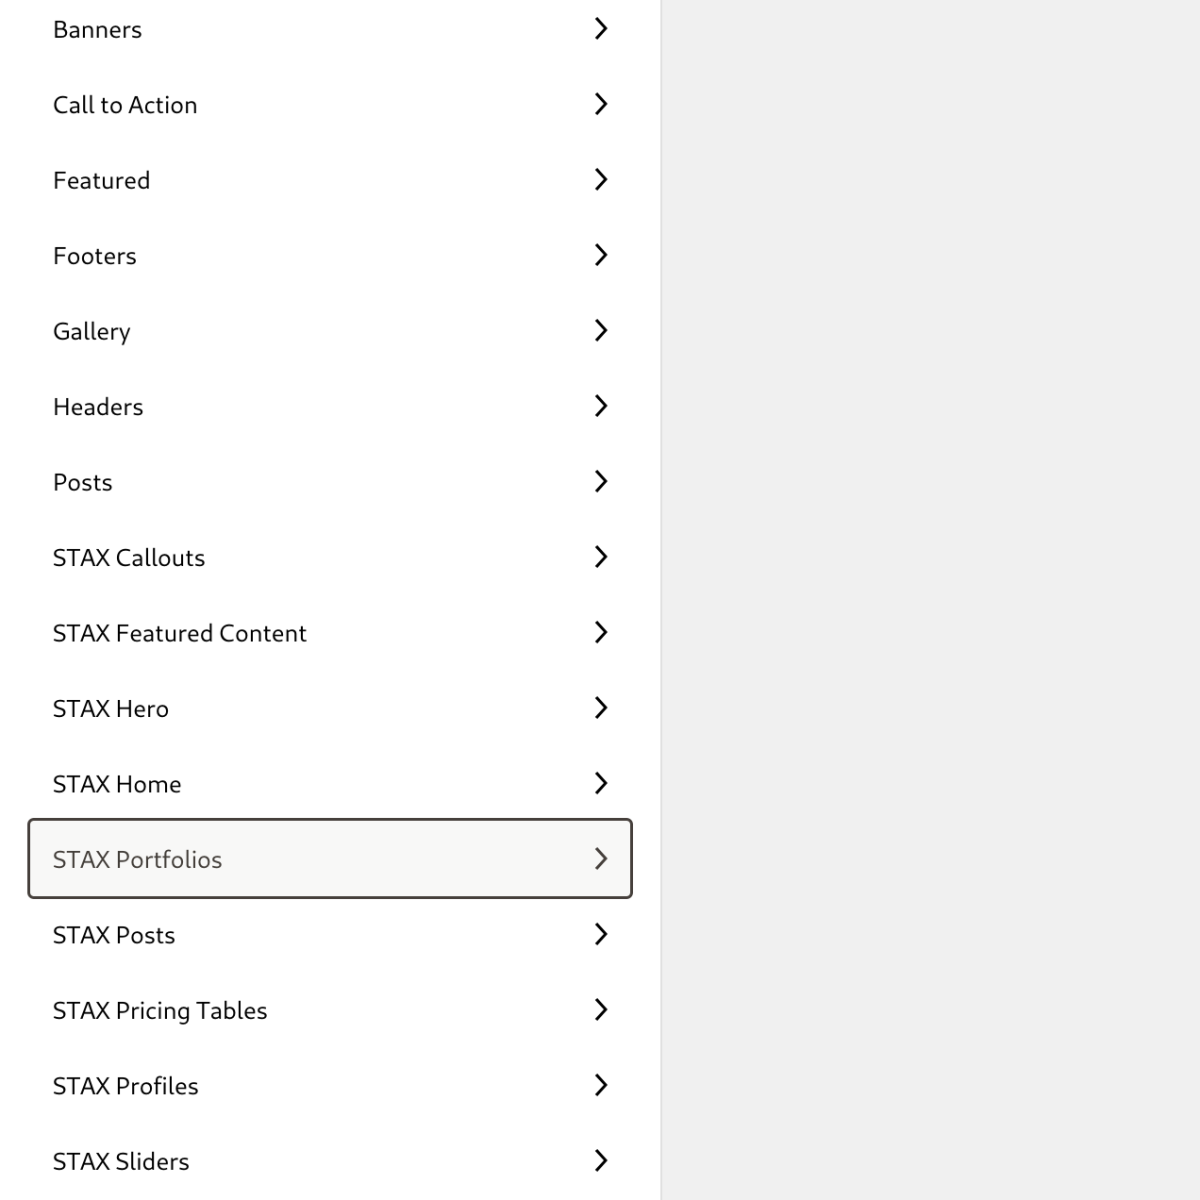The height and width of the screenshot is (1200, 1200).
Task: Open the Banners pattern category
Action: [330, 29]
